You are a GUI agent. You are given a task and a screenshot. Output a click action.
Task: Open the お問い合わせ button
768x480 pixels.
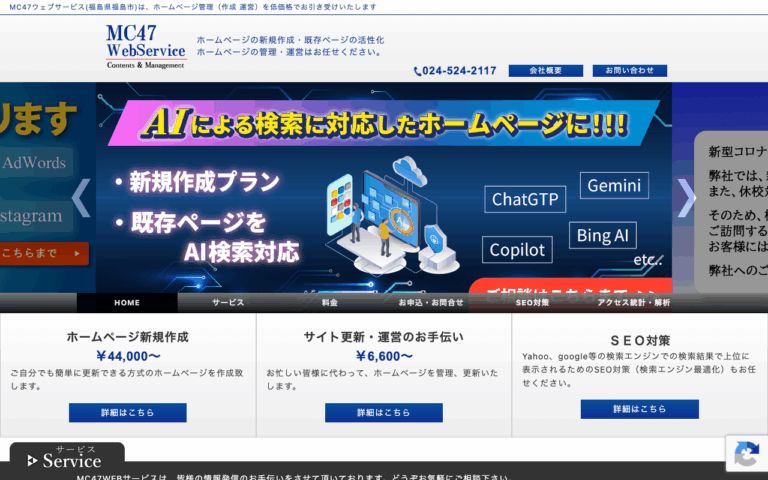click(629, 71)
